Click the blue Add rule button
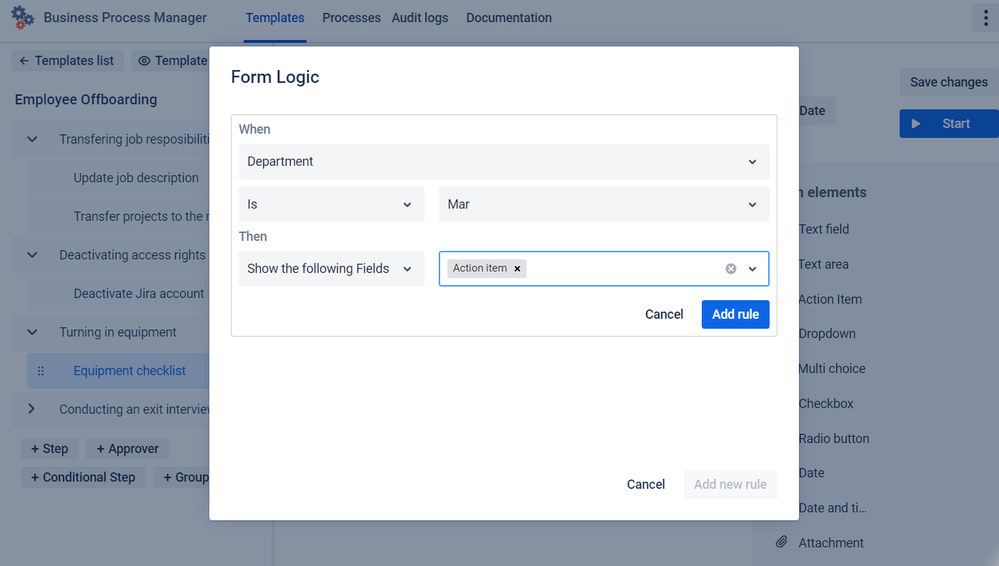This screenshot has width=999, height=566. [x=735, y=314]
